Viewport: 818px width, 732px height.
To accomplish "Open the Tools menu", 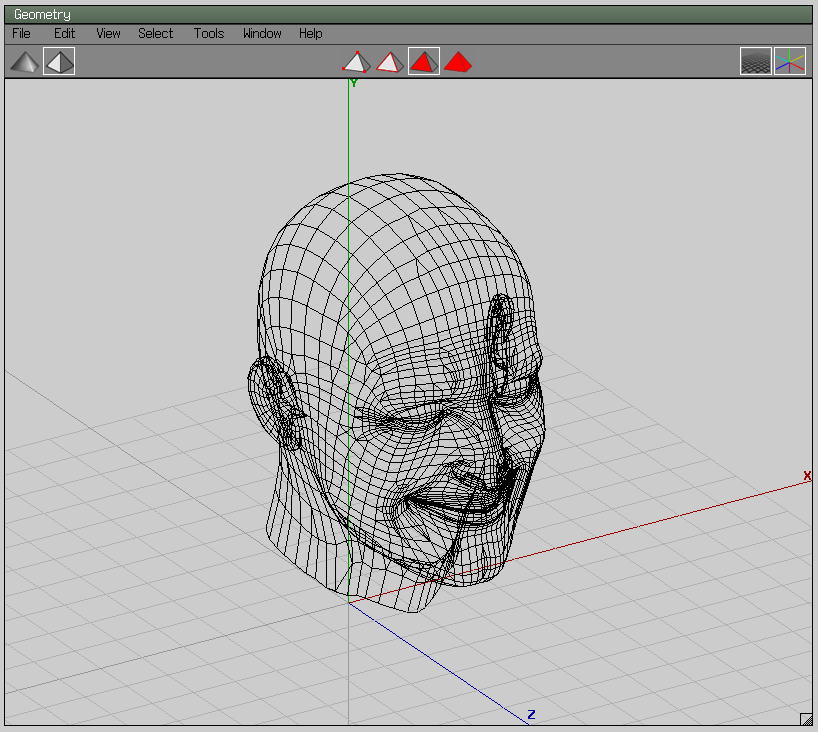I will click(x=208, y=33).
